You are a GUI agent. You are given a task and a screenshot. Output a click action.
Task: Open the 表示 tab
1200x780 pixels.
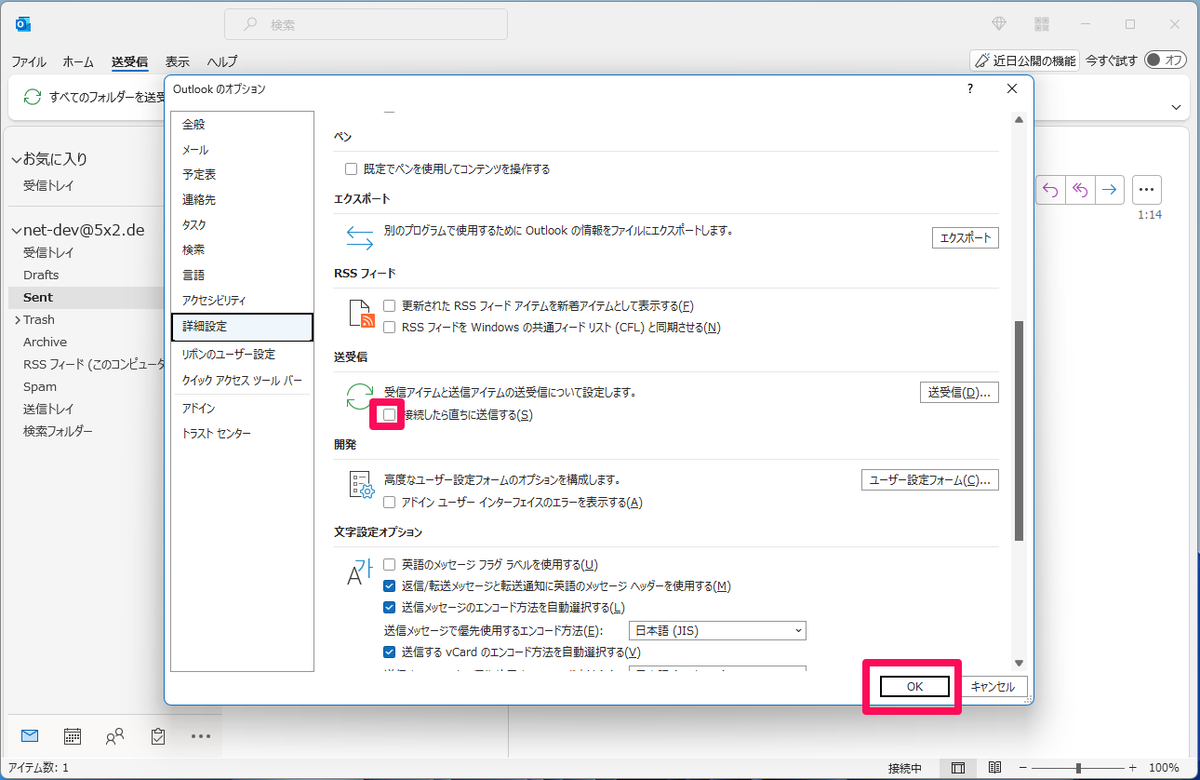click(177, 61)
